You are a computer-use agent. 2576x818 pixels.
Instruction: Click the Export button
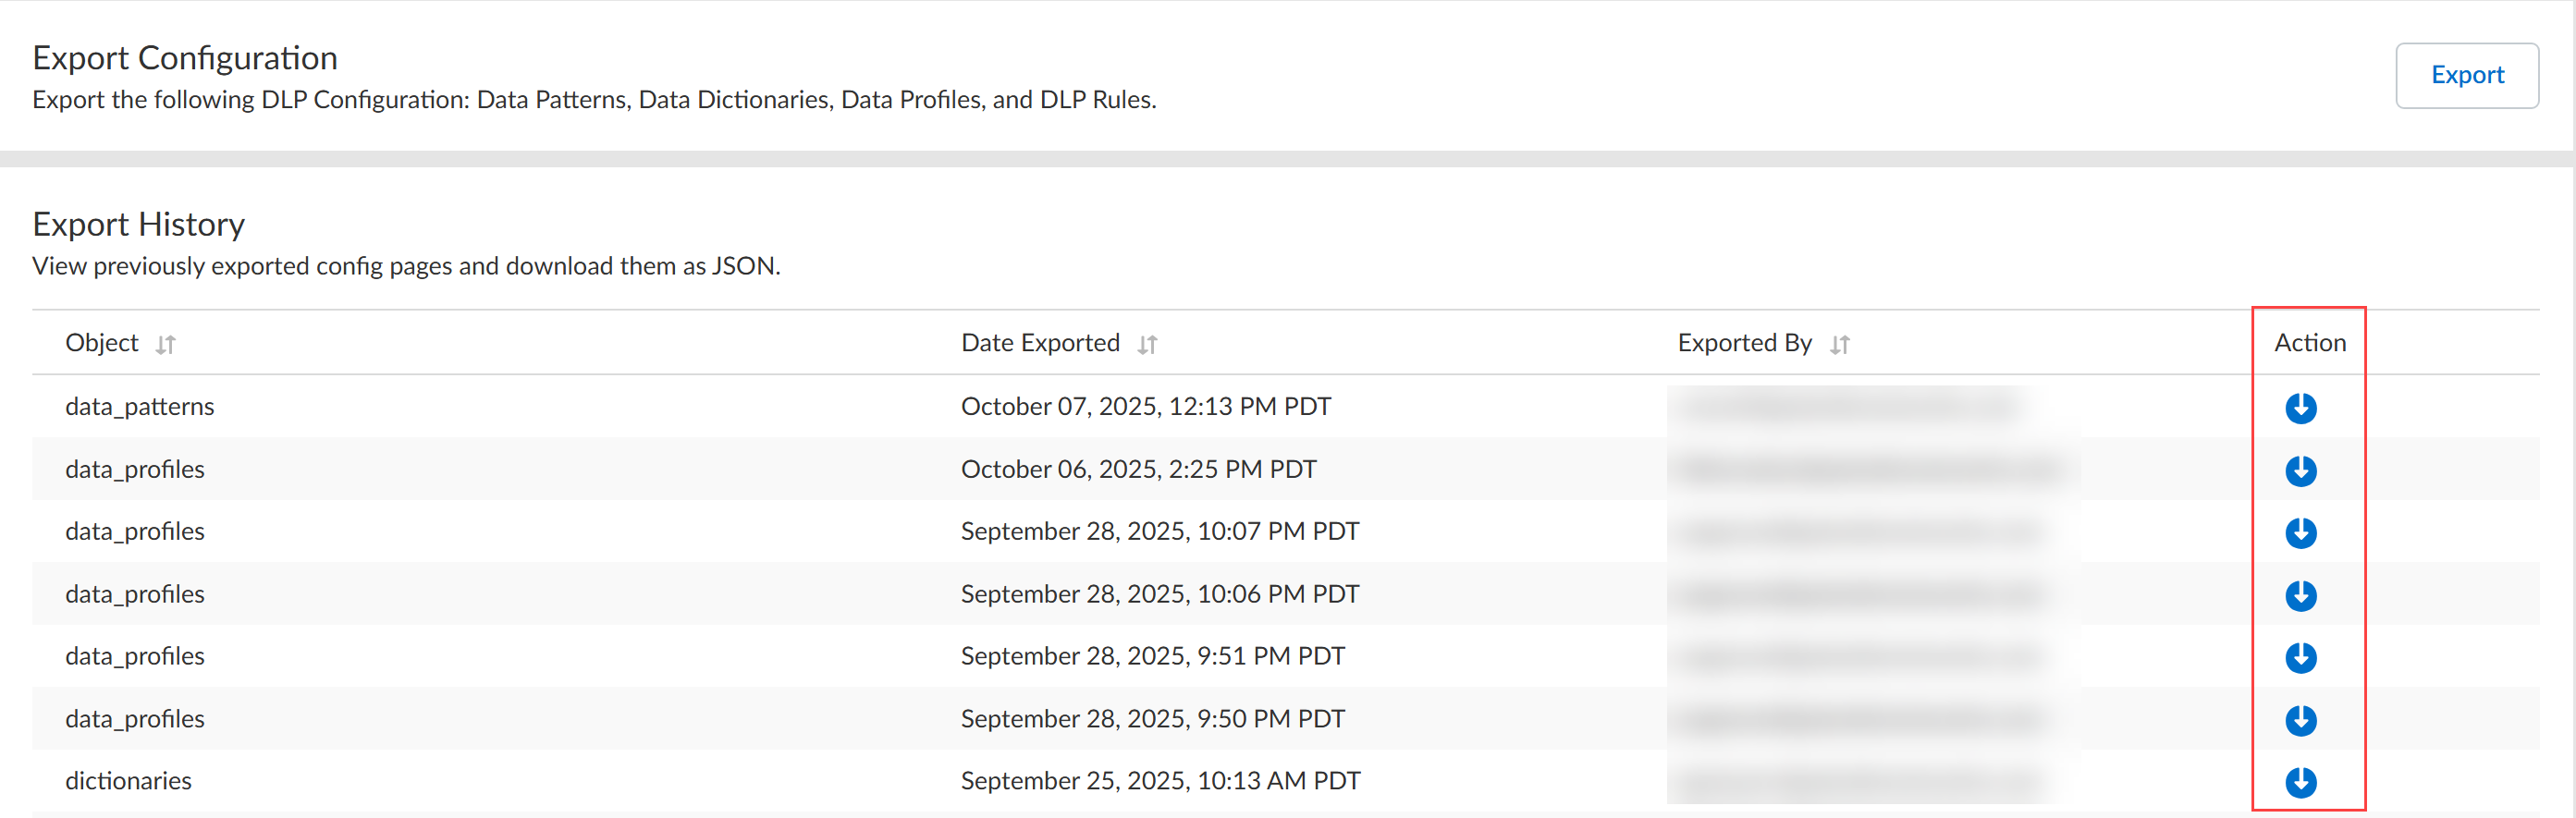pyautogui.click(x=2466, y=75)
